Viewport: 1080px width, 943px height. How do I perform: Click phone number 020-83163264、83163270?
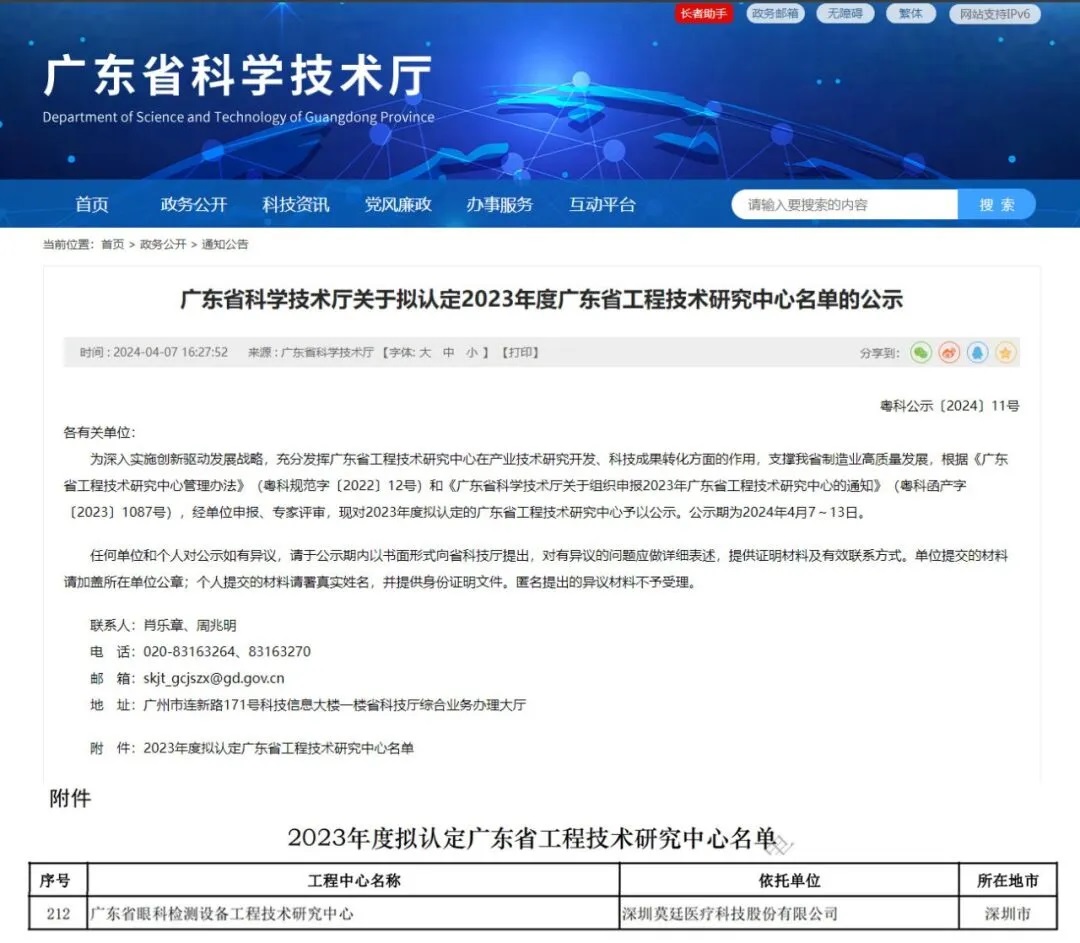pyautogui.click(x=227, y=652)
